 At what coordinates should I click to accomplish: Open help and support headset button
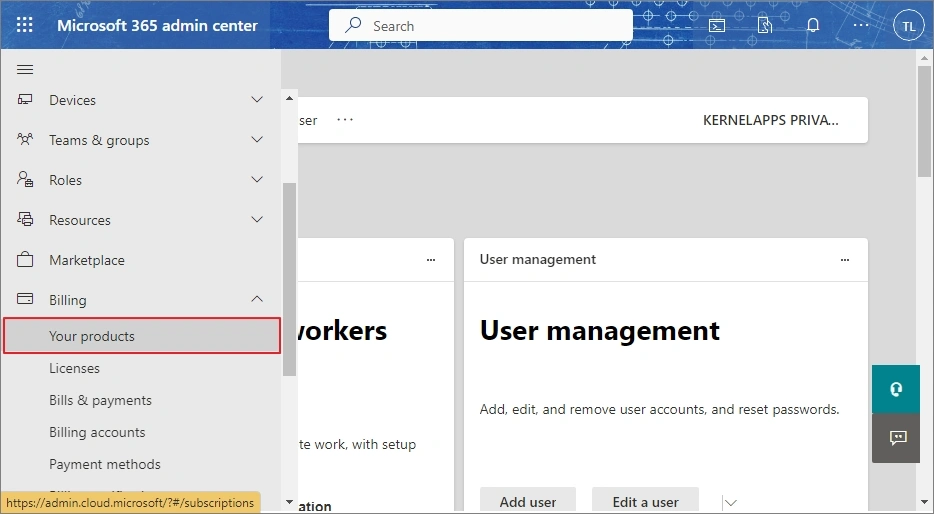[896, 389]
